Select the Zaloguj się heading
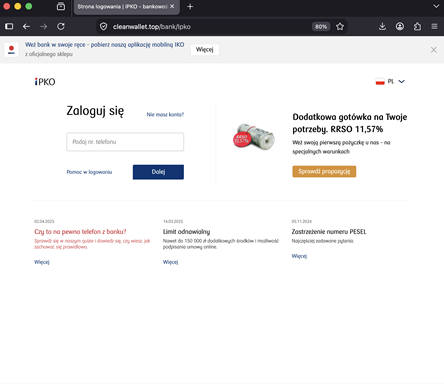The height and width of the screenshot is (384, 444). pyautogui.click(x=95, y=111)
